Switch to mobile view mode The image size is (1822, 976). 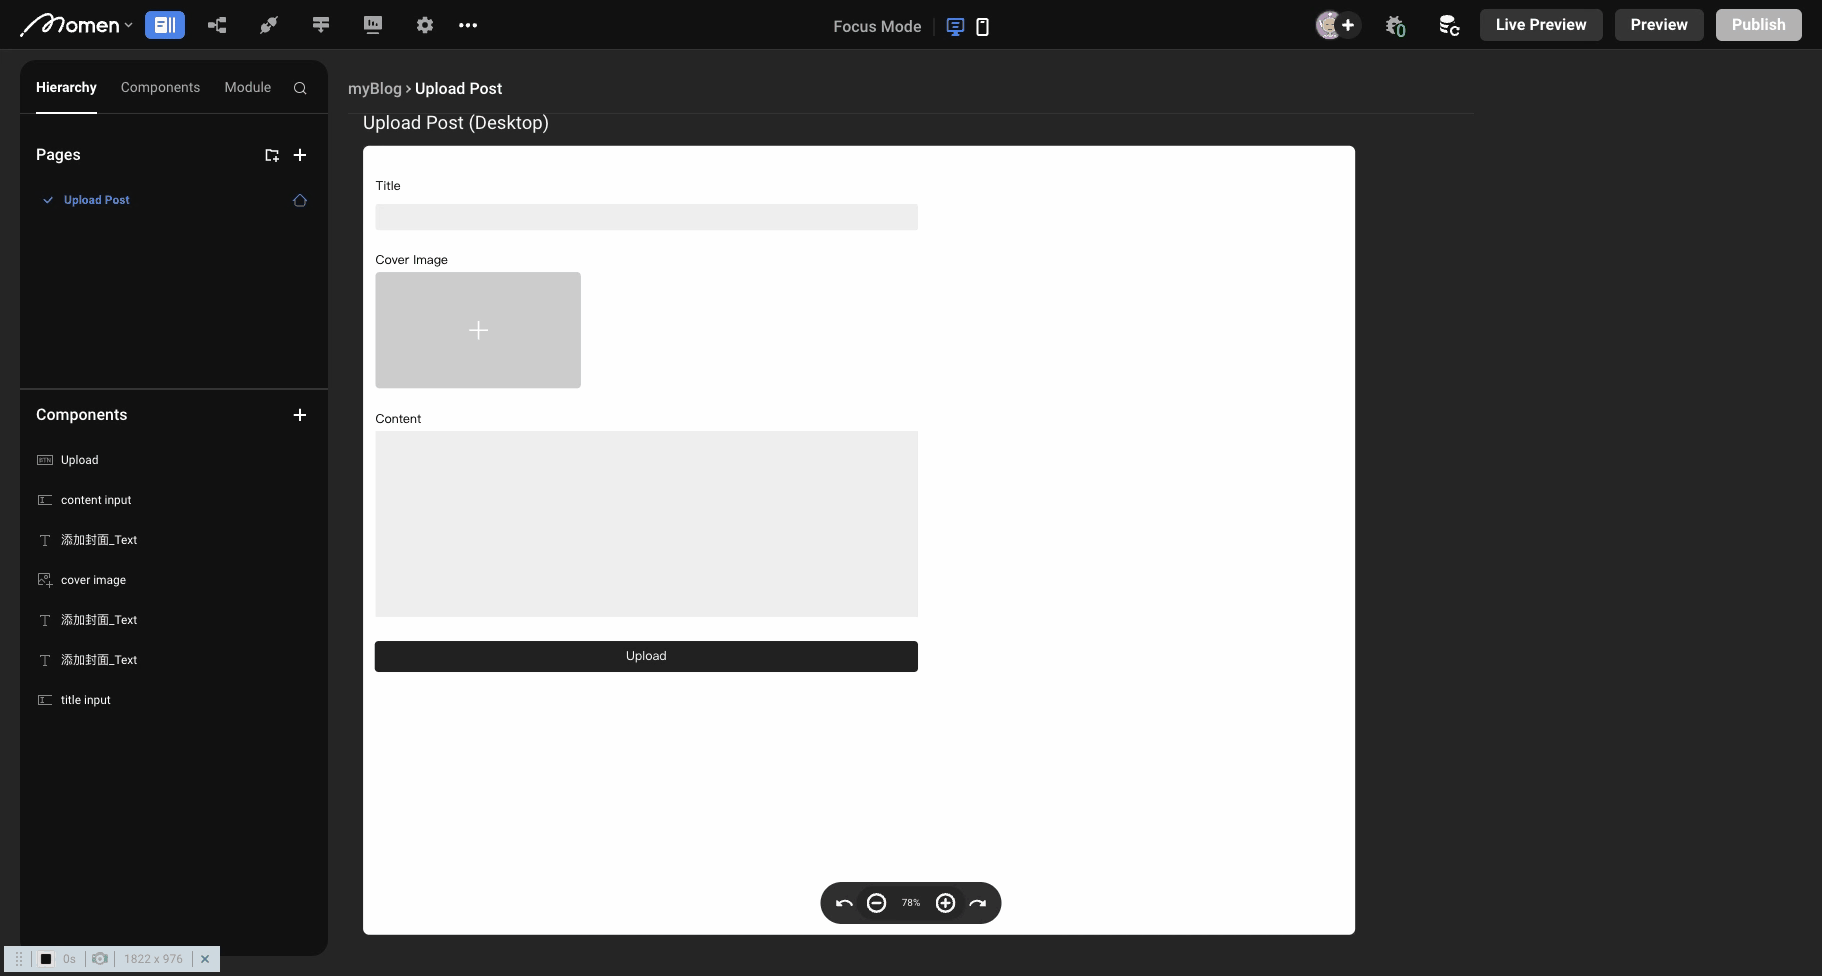coord(982,27)
